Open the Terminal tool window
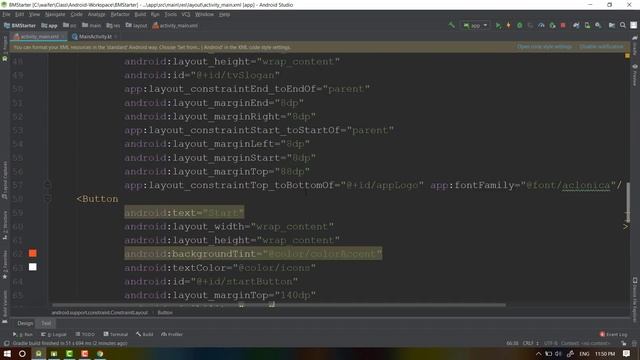640x360 pixels. (116, 334)
